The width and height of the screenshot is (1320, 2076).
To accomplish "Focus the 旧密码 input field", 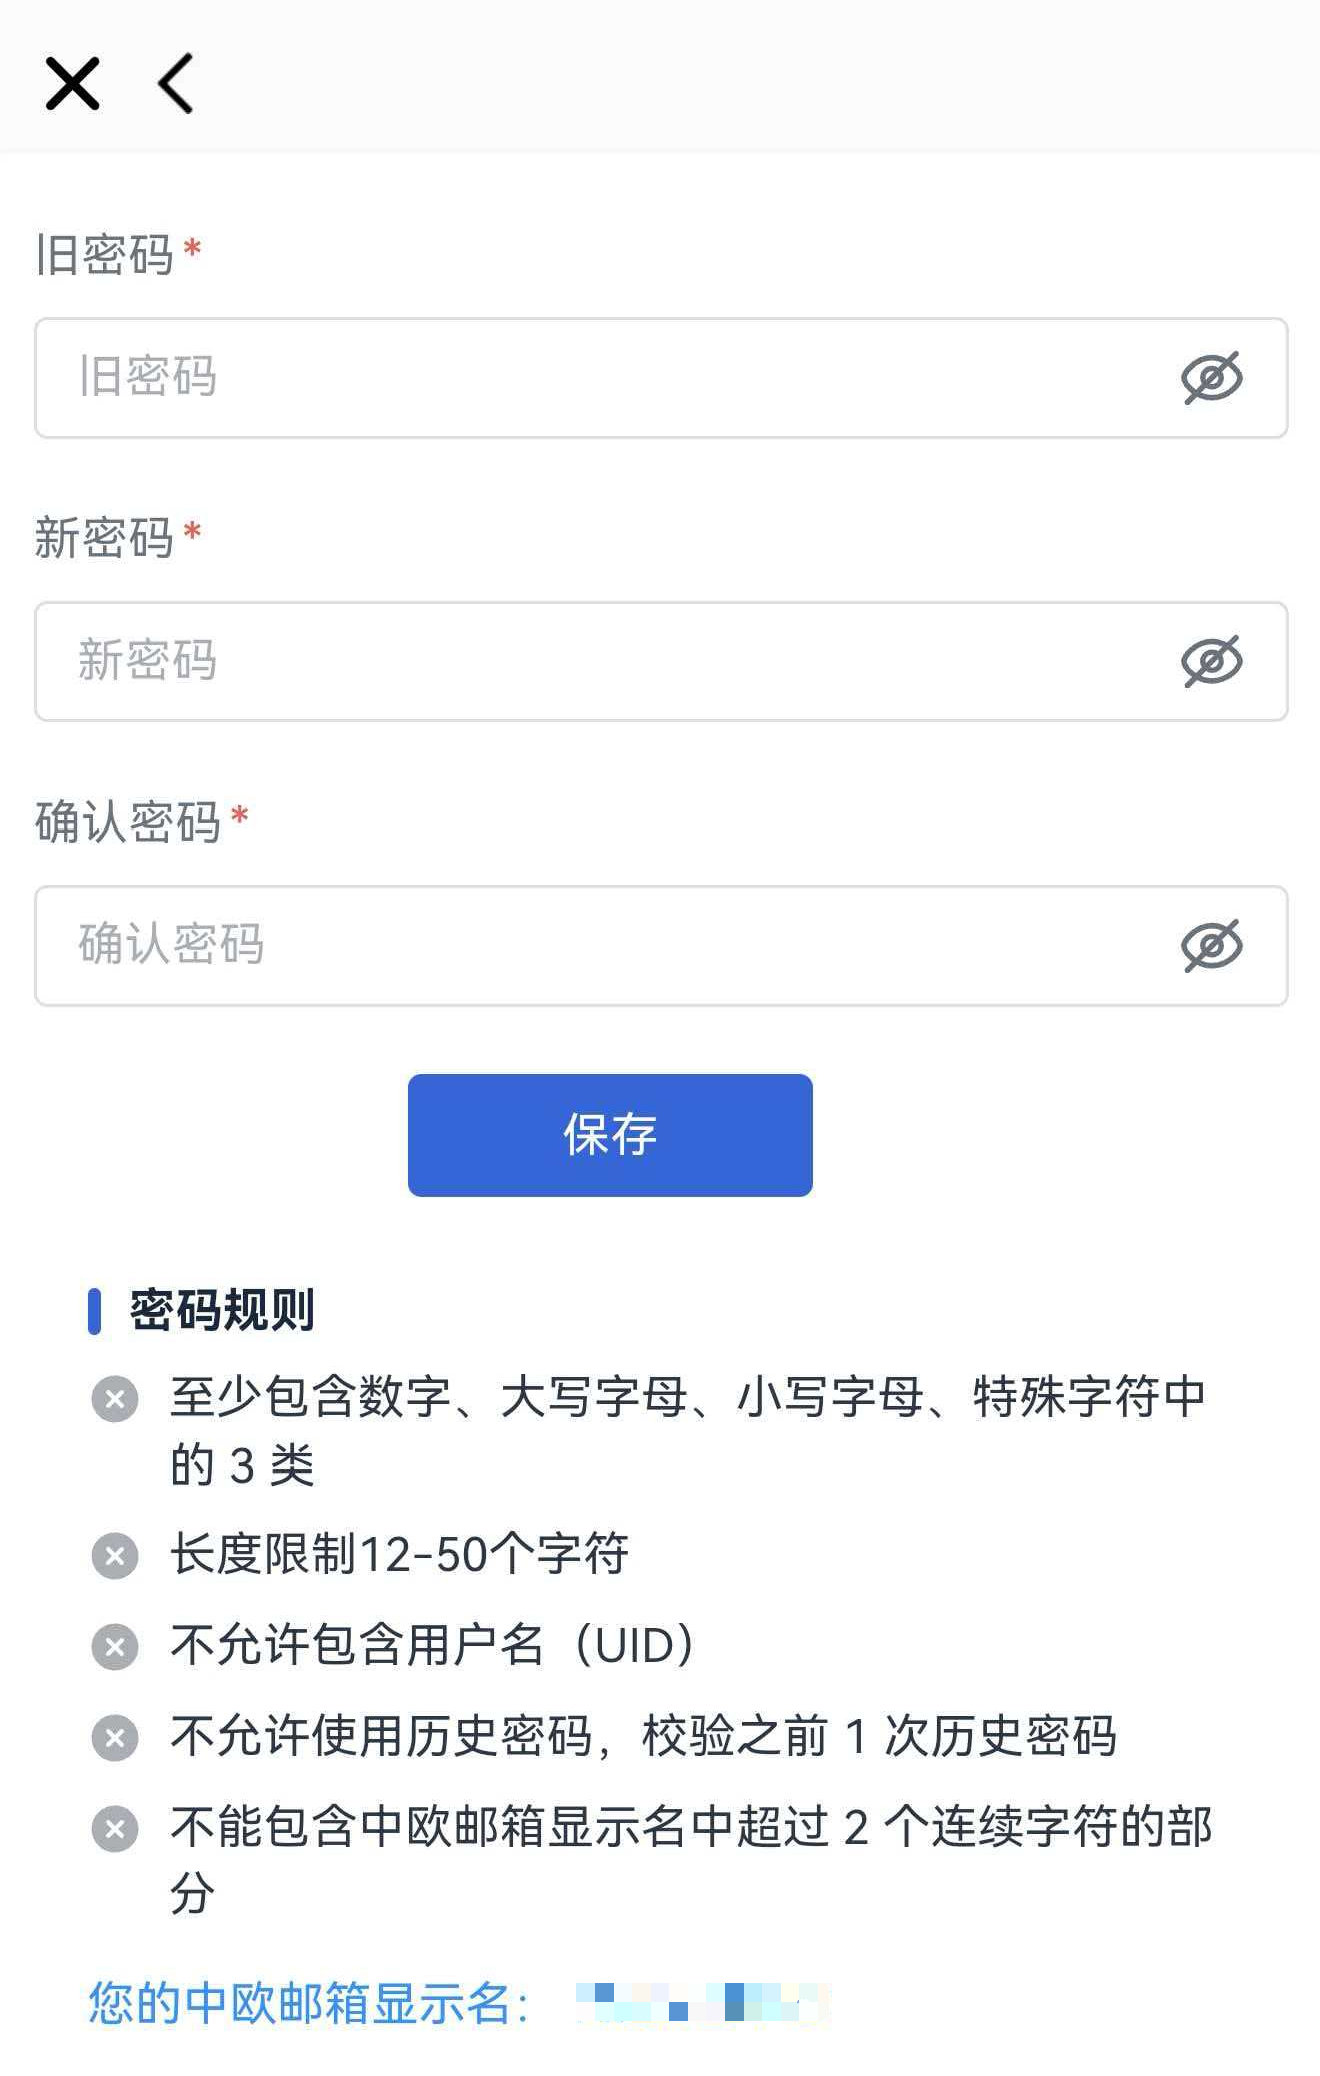I will click(600, 378).
